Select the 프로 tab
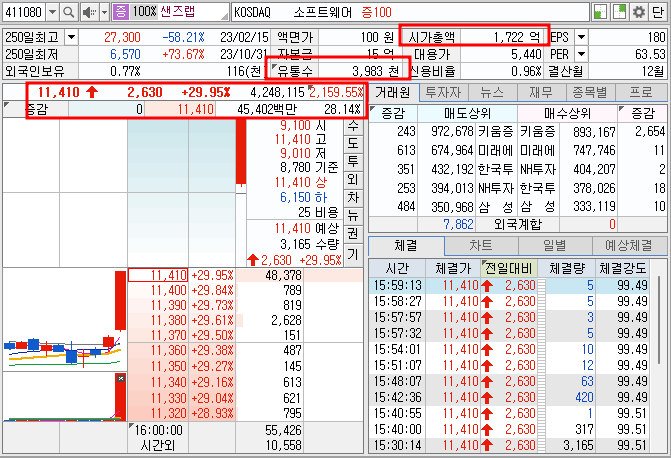Viewport: 671px width, 458px height. coord(641,92)
